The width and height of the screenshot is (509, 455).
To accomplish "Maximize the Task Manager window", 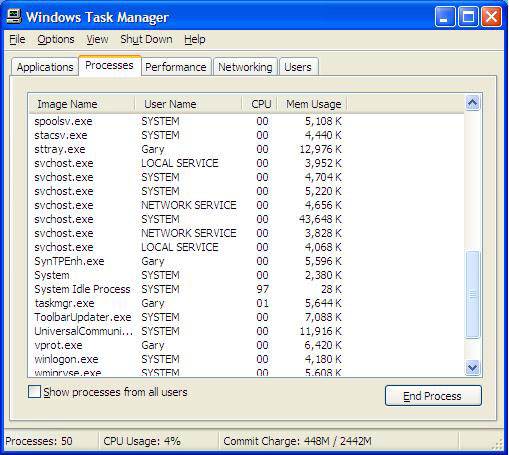I will point(468,16).
